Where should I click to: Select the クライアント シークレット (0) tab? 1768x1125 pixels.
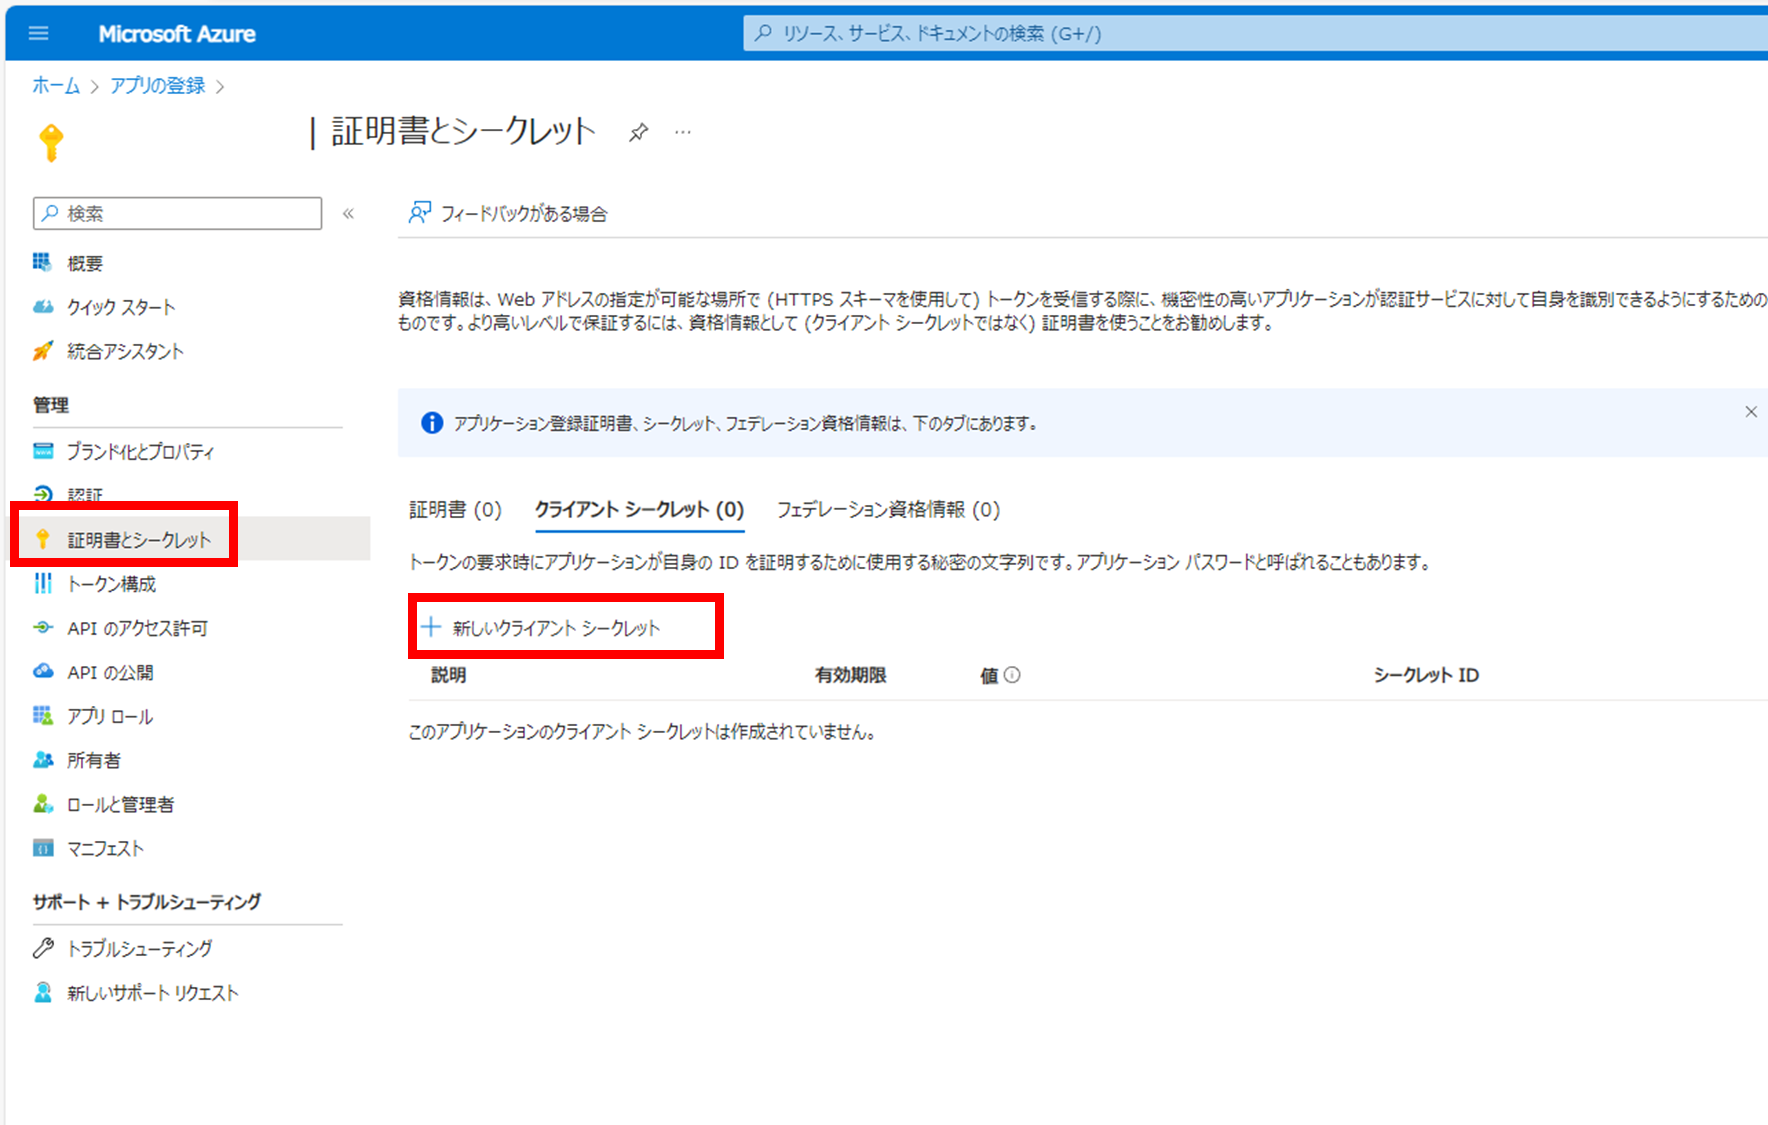[639, 510]
